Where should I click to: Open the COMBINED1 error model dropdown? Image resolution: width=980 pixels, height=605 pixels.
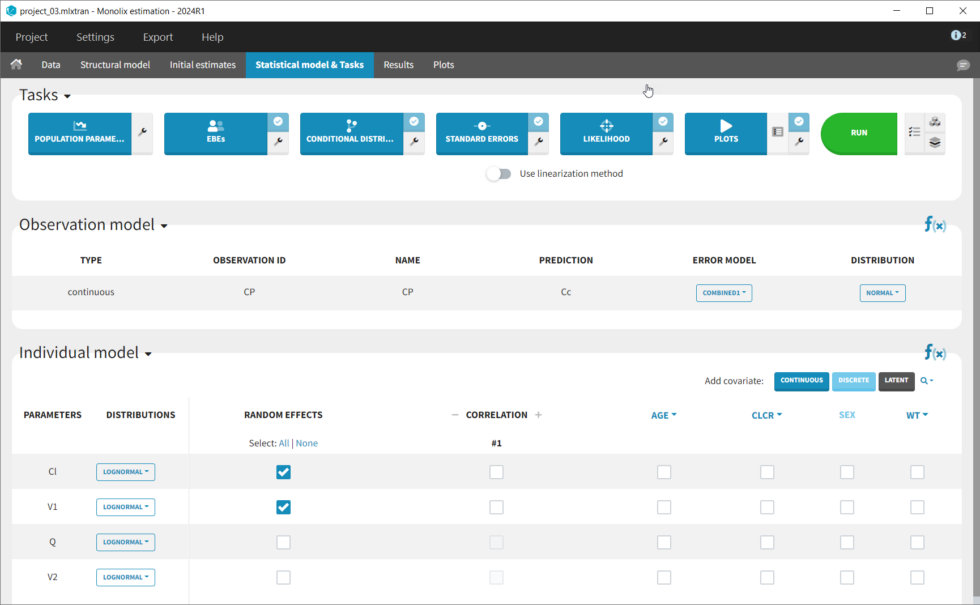pos(724,293)
